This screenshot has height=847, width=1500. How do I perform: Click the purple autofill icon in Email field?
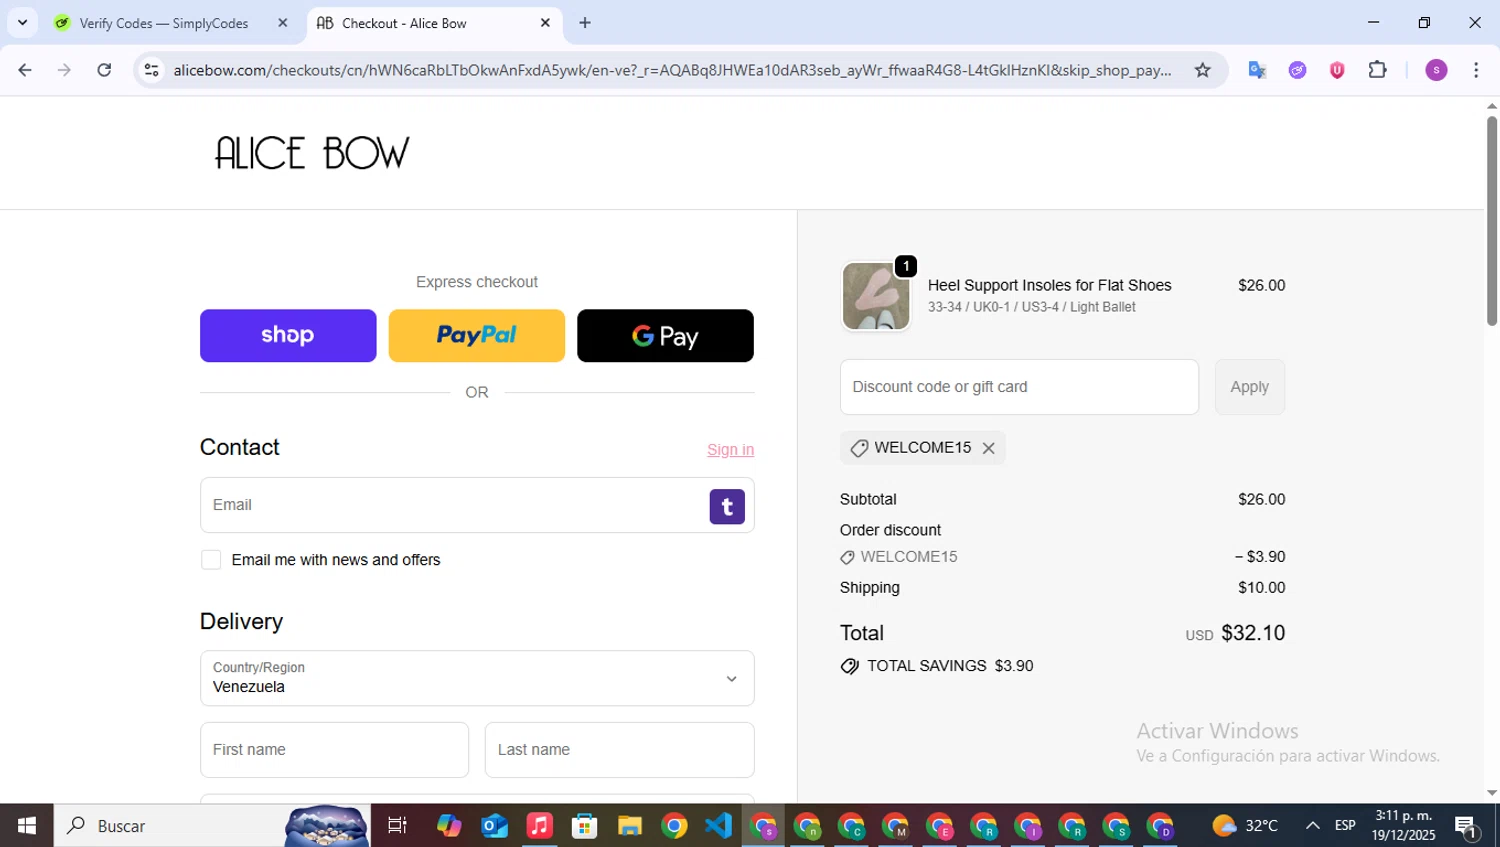[727, 506]
